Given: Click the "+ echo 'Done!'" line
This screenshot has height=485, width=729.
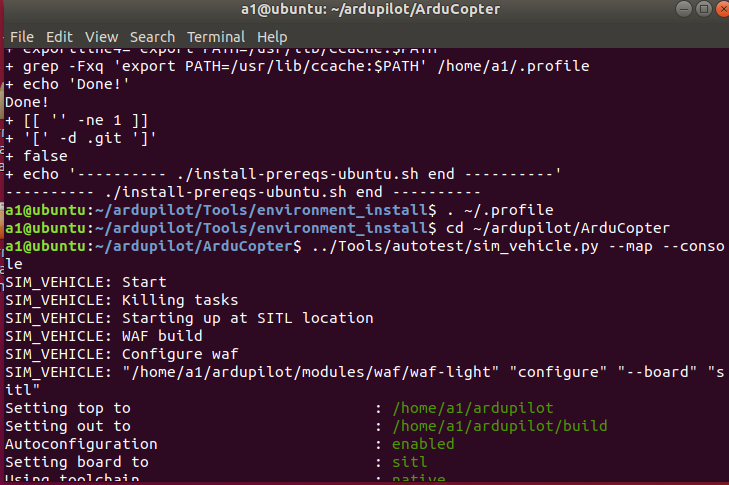Looking at the screenshot, I should [67, 84].
